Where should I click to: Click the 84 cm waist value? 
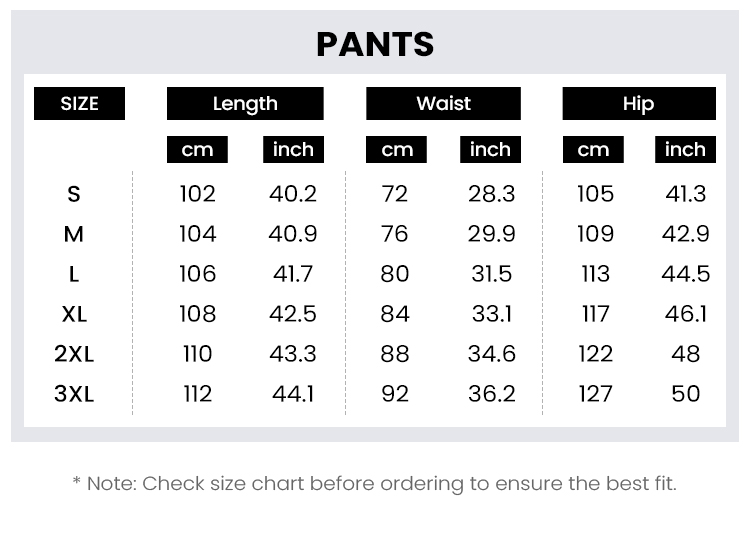coord(395,314)
